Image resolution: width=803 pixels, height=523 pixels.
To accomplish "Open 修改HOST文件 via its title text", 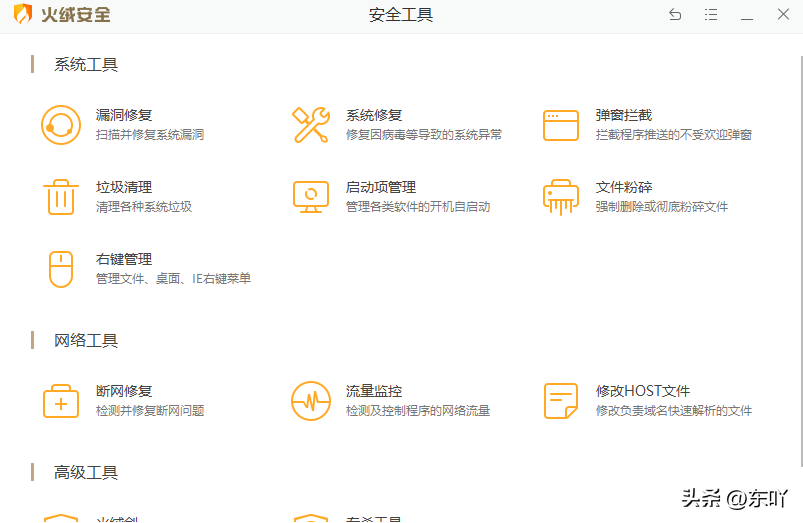I will (643, 391).
